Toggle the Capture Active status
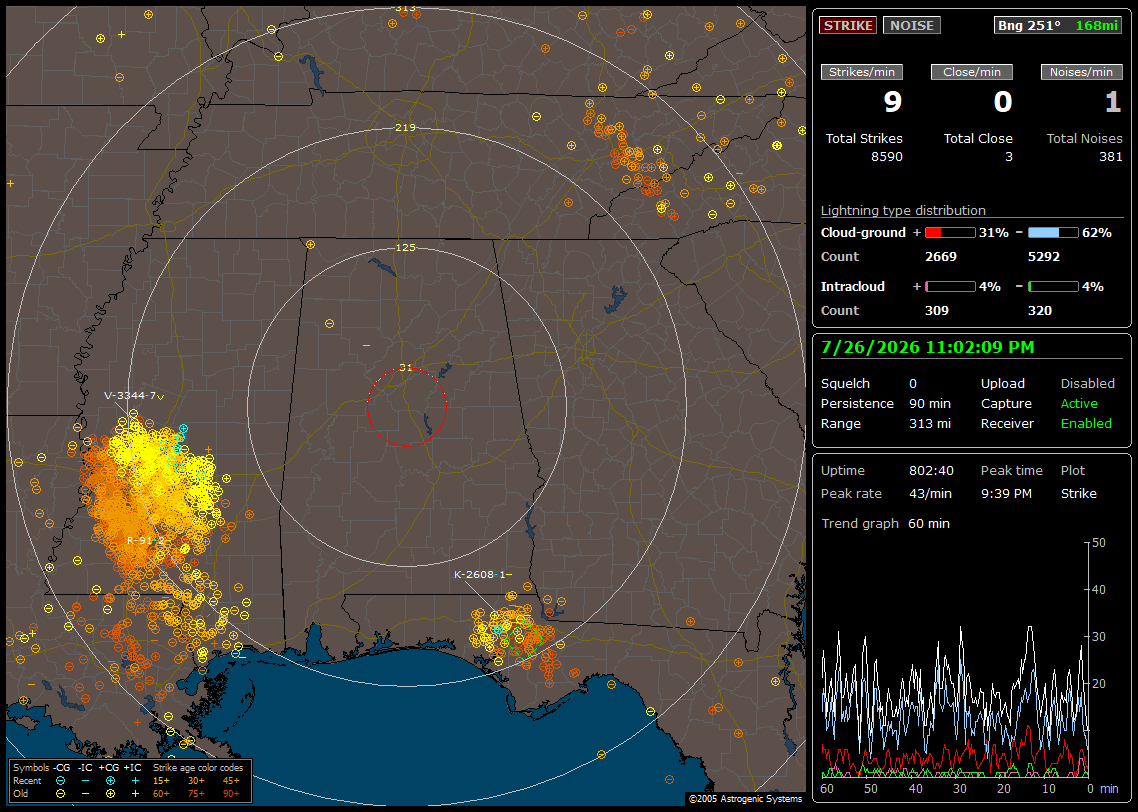This screenshot has width=1138, height=812. tap(1078, 403)
